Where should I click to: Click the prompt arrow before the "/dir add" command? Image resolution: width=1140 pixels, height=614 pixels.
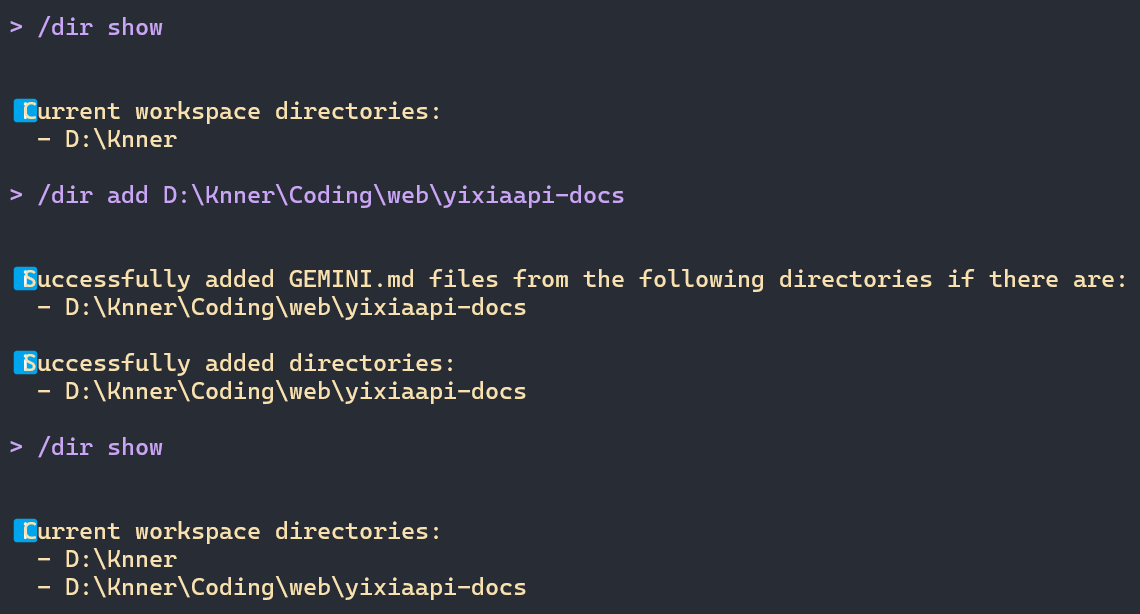point(16,195)
